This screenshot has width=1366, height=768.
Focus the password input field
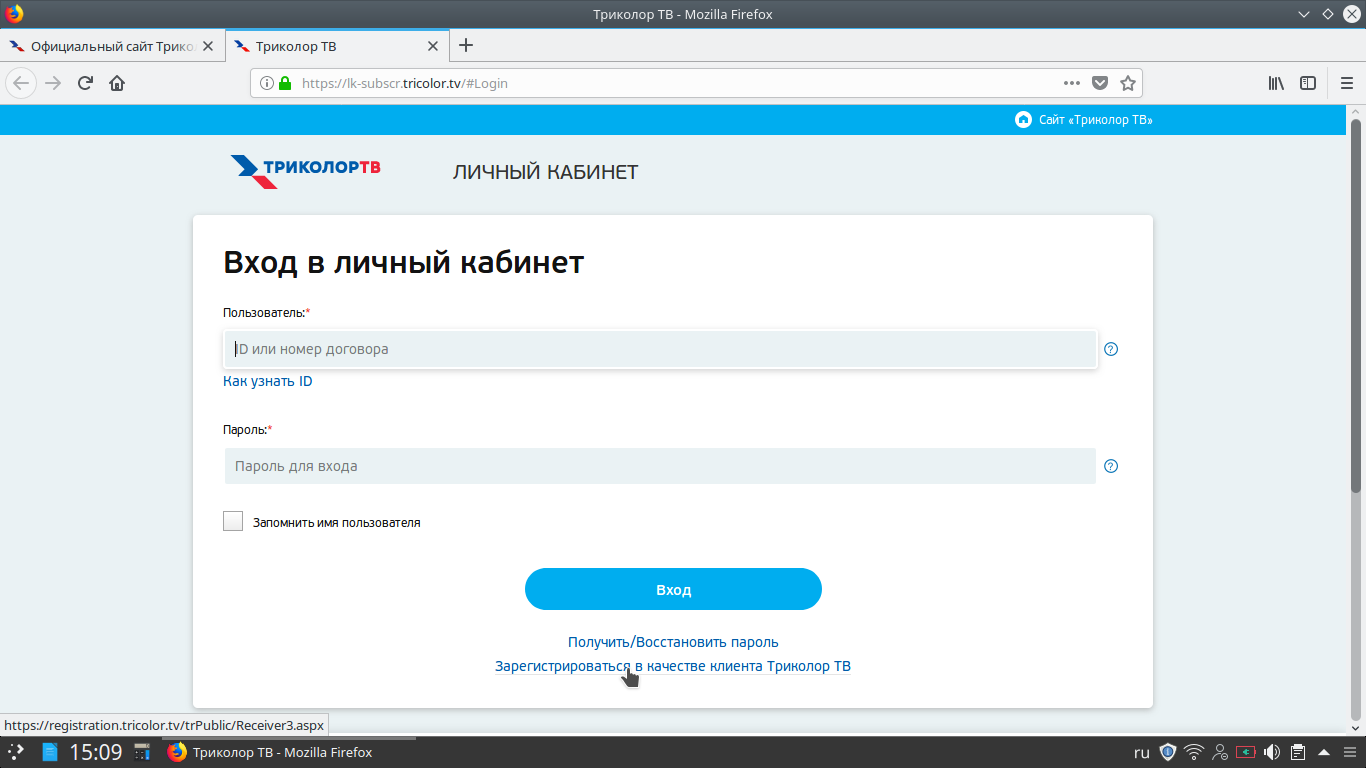(x=660, y=466)
